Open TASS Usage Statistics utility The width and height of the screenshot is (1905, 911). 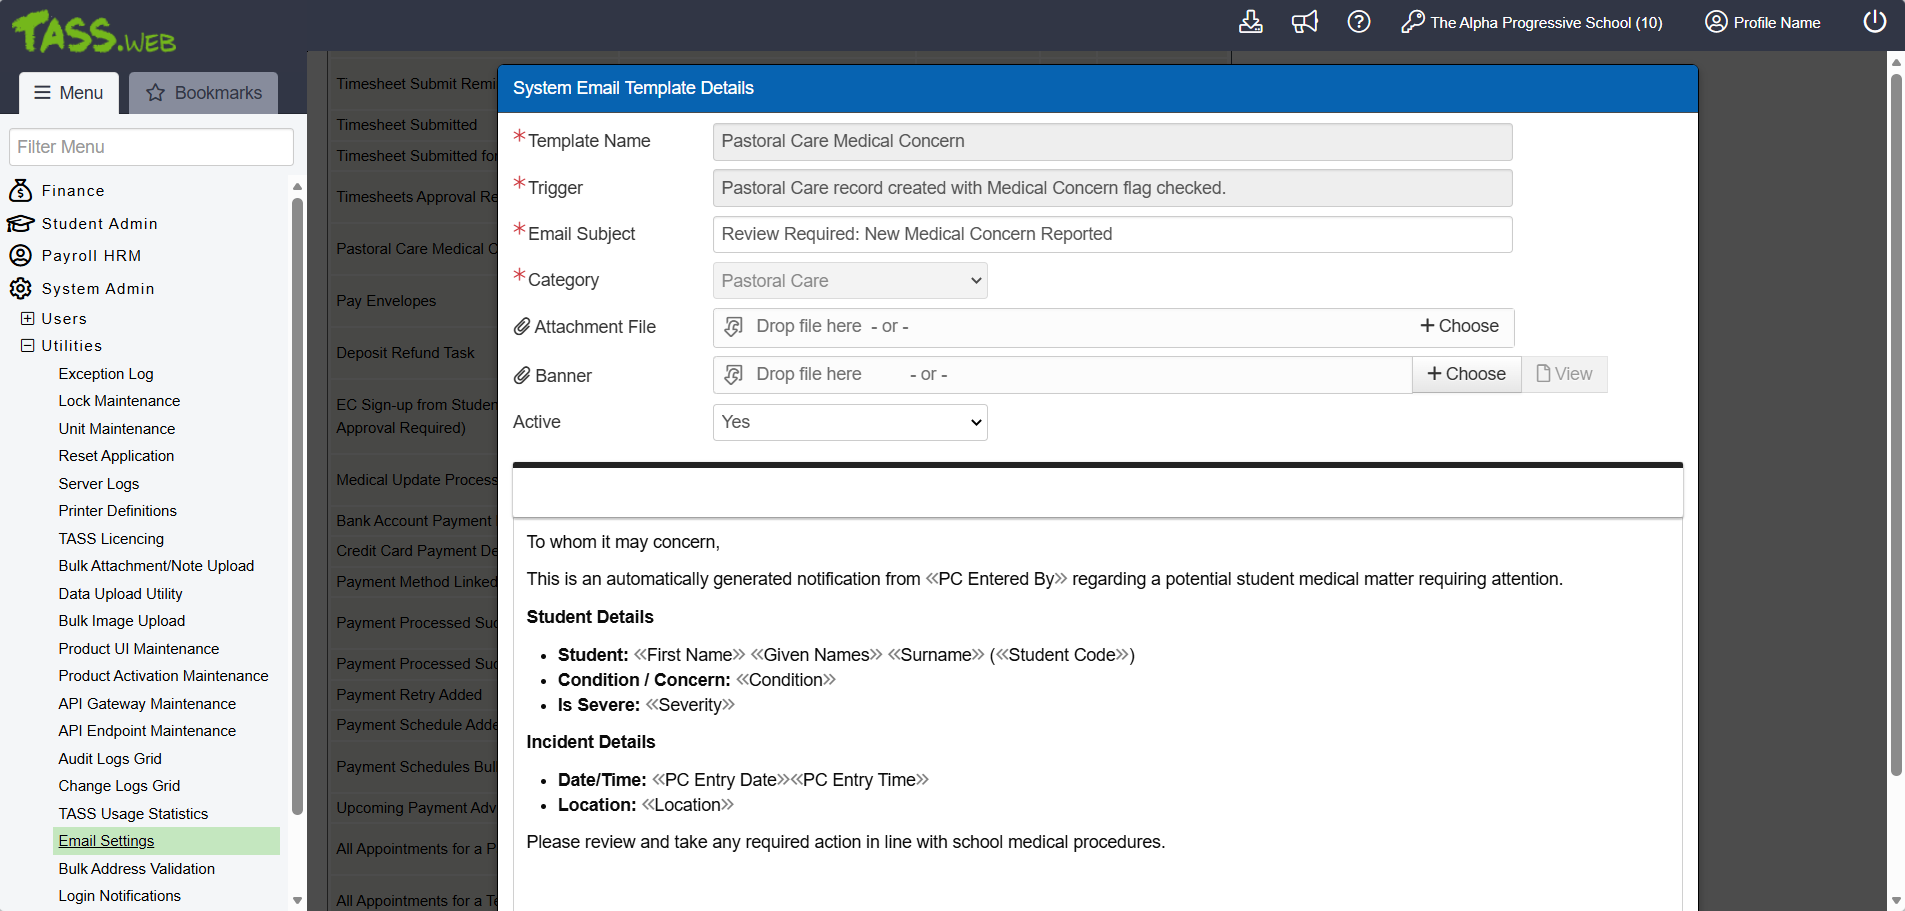[x=133, y=814]
